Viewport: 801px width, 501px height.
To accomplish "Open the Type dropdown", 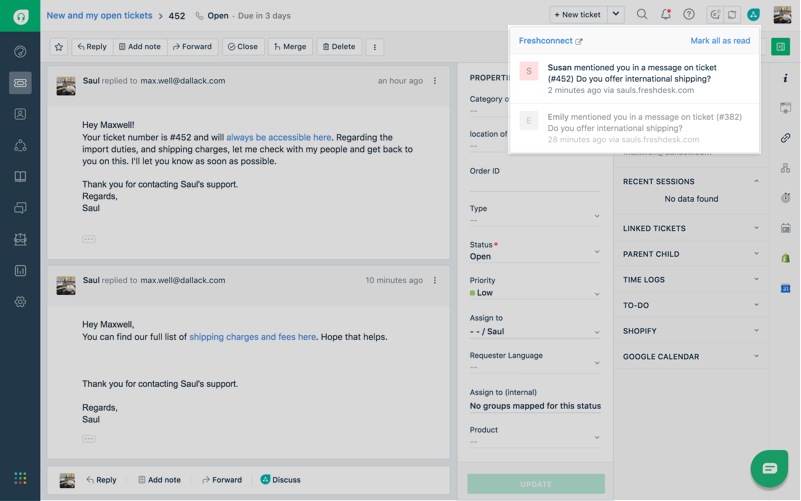I will click(535, 216).
